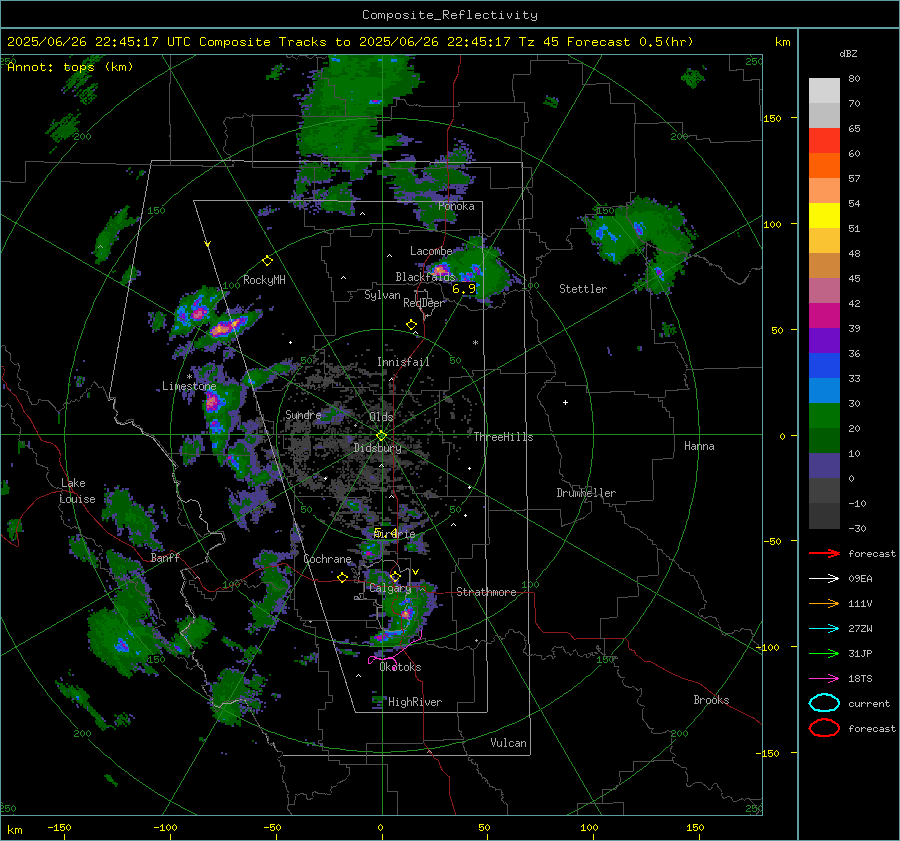The width and height of the screenshot is (900, 841).
Task: Click the Vulcan town label
Action: pyautogui.click(x=509, y=743)
